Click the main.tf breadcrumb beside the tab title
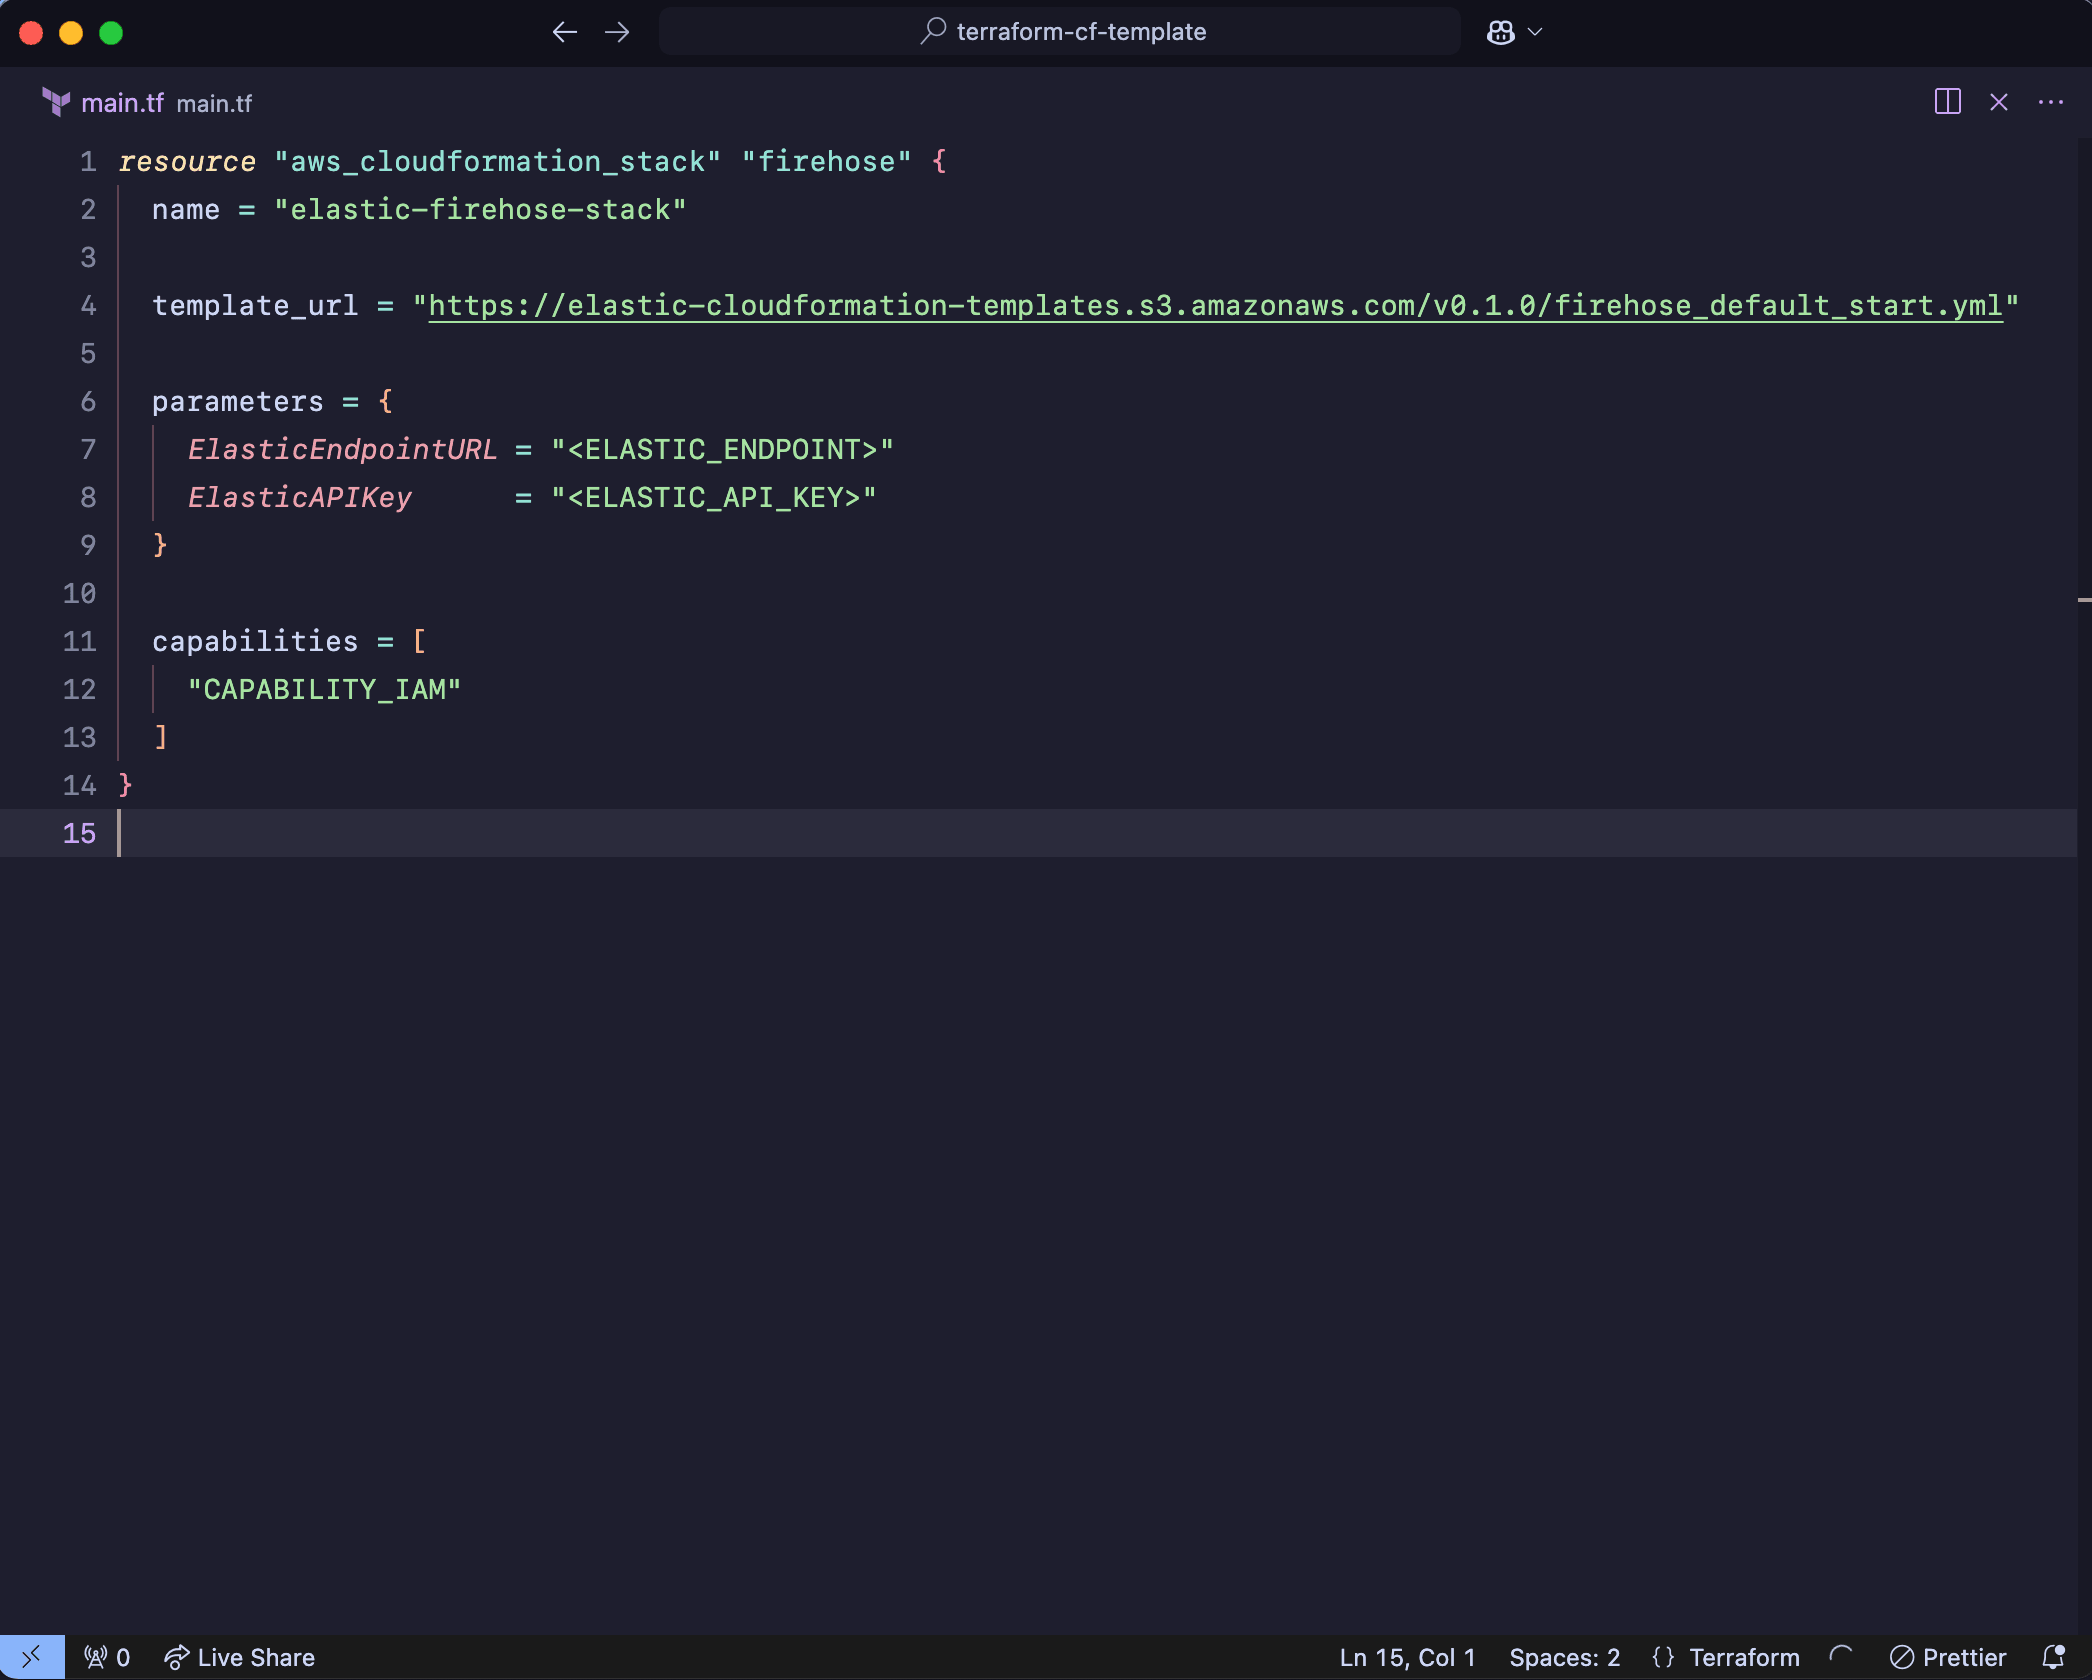 (x=215, y=103)
